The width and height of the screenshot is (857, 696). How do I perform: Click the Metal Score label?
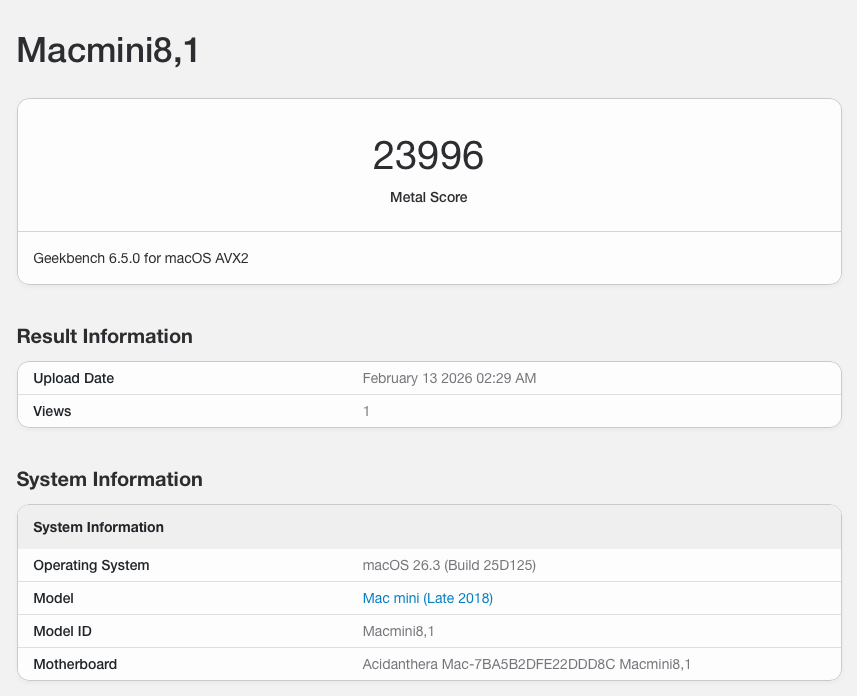point(428,197)
